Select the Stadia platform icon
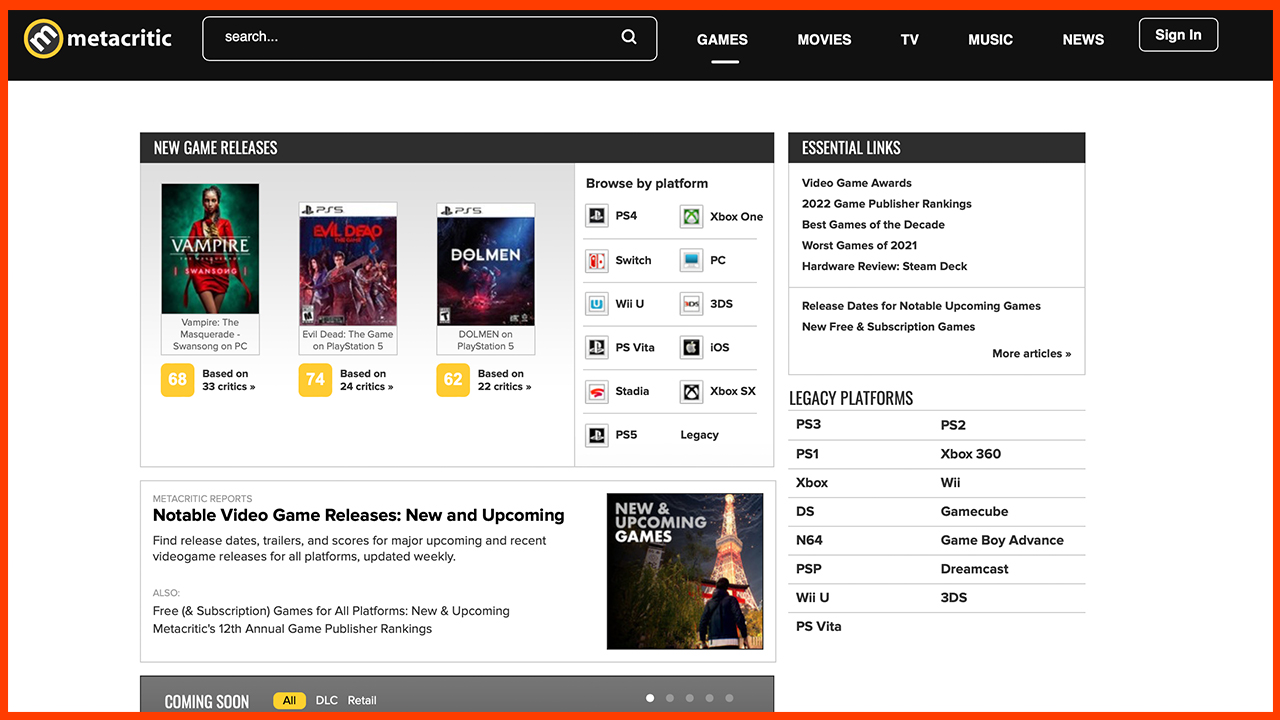 tap(597, 392)
